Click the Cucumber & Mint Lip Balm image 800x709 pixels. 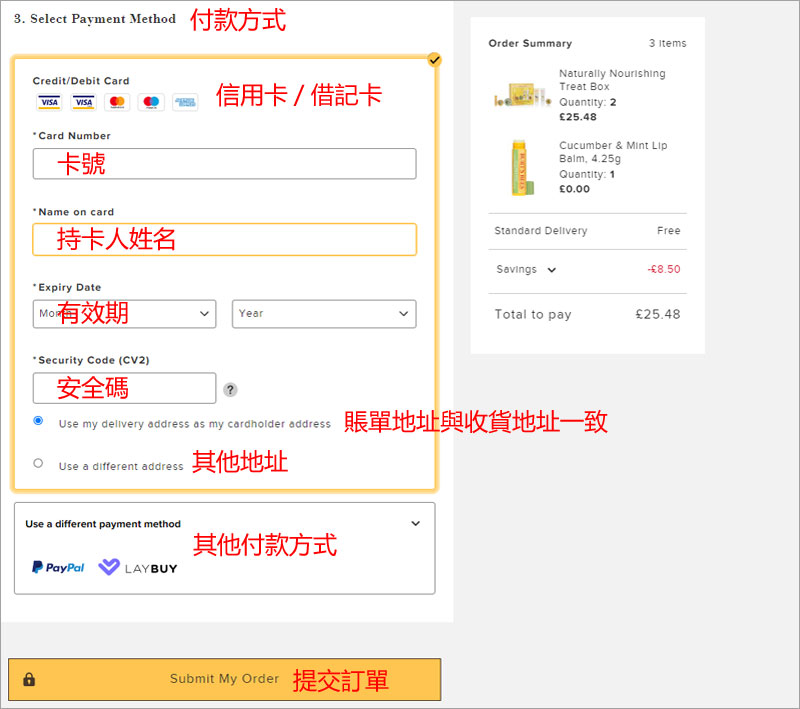pyautogui.click(x=519, y=167)
